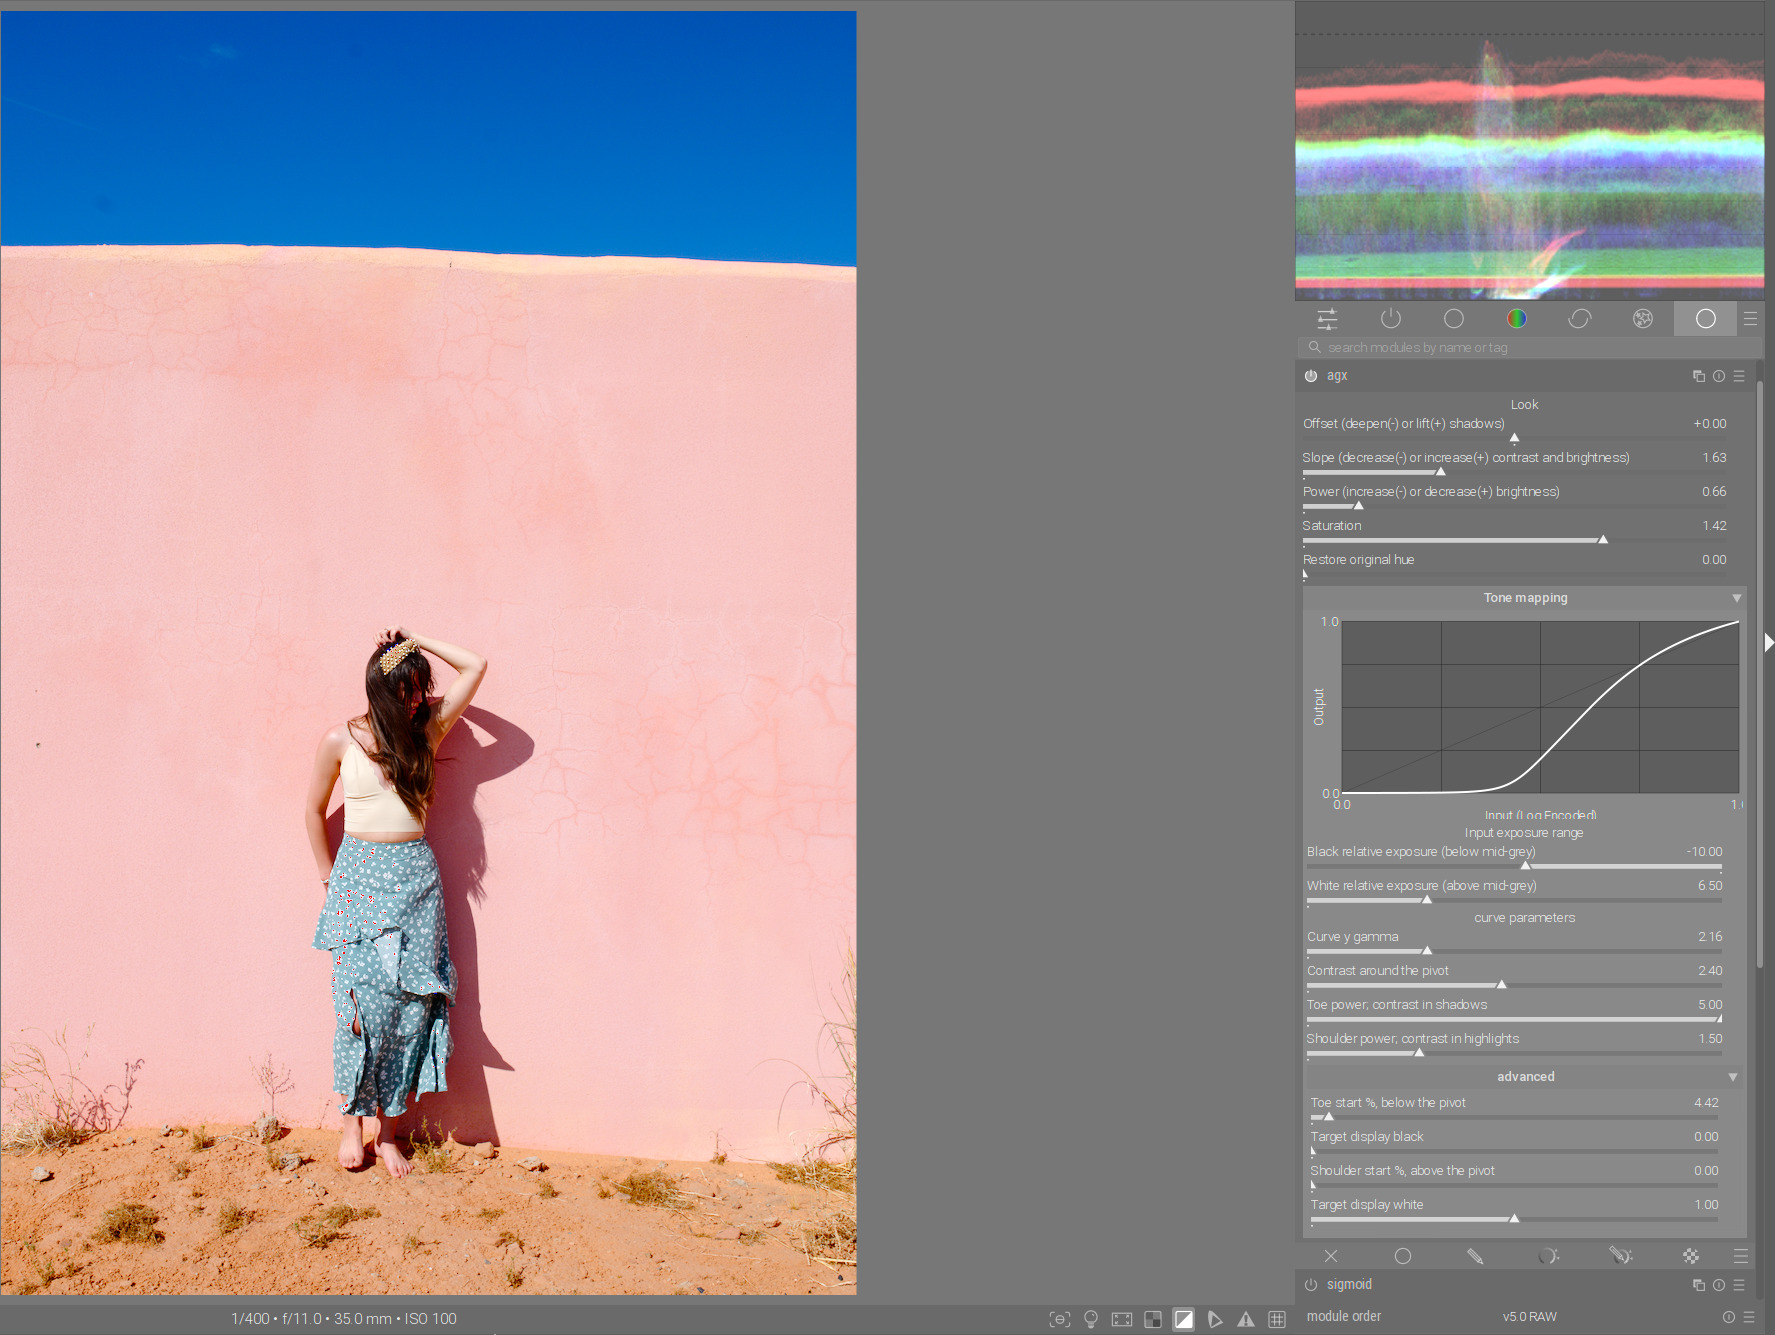The height and width of the screenshot is (1335, 1775).
Task: Select the uniform blending circle icon
Action: pos(1403,1256)
